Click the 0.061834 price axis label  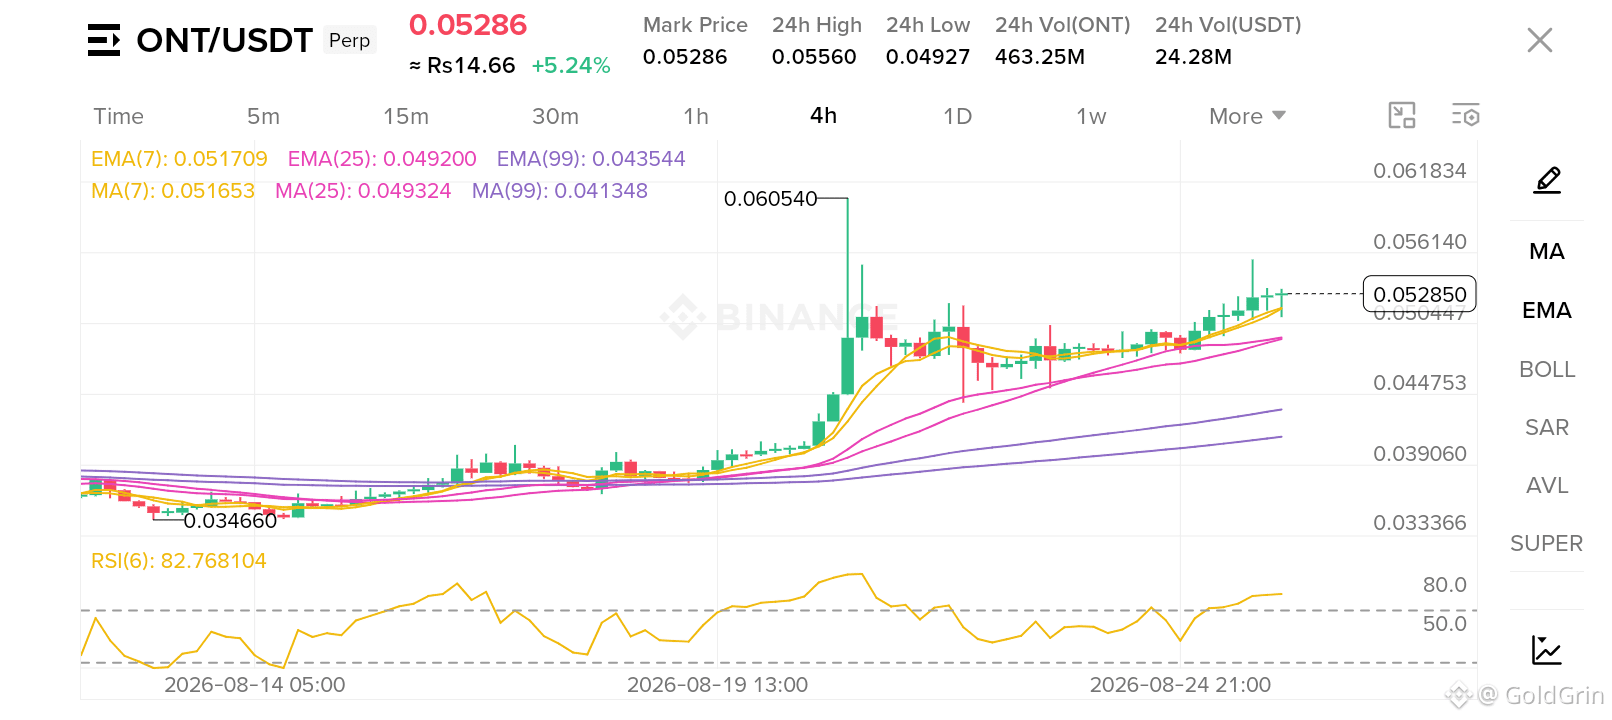click(1420, 171)
